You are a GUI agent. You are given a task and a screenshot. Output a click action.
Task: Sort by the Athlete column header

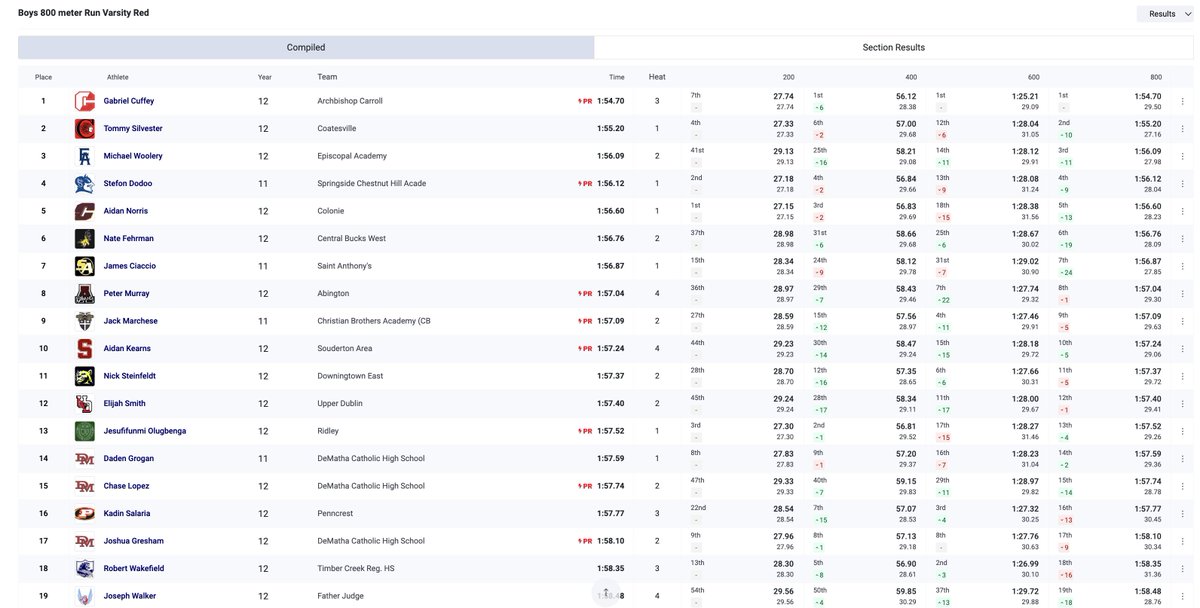coord(118,77)
